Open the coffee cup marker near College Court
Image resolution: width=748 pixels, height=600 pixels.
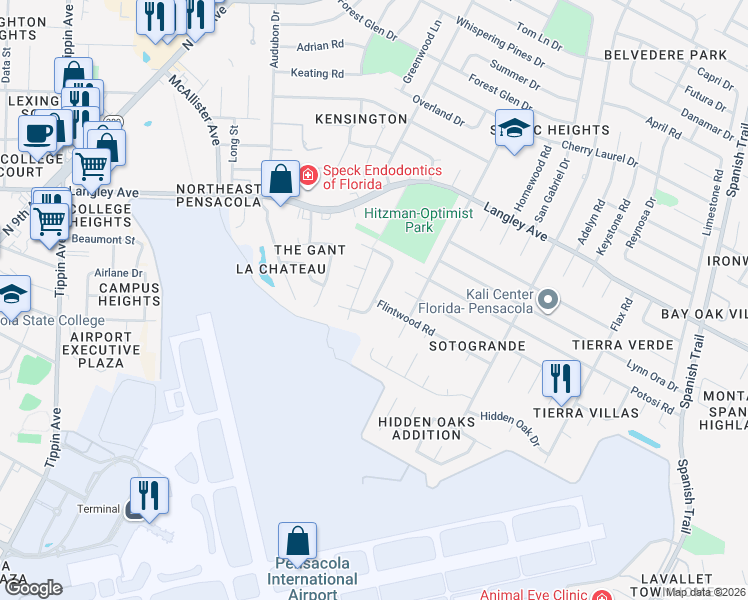(37, 135)
